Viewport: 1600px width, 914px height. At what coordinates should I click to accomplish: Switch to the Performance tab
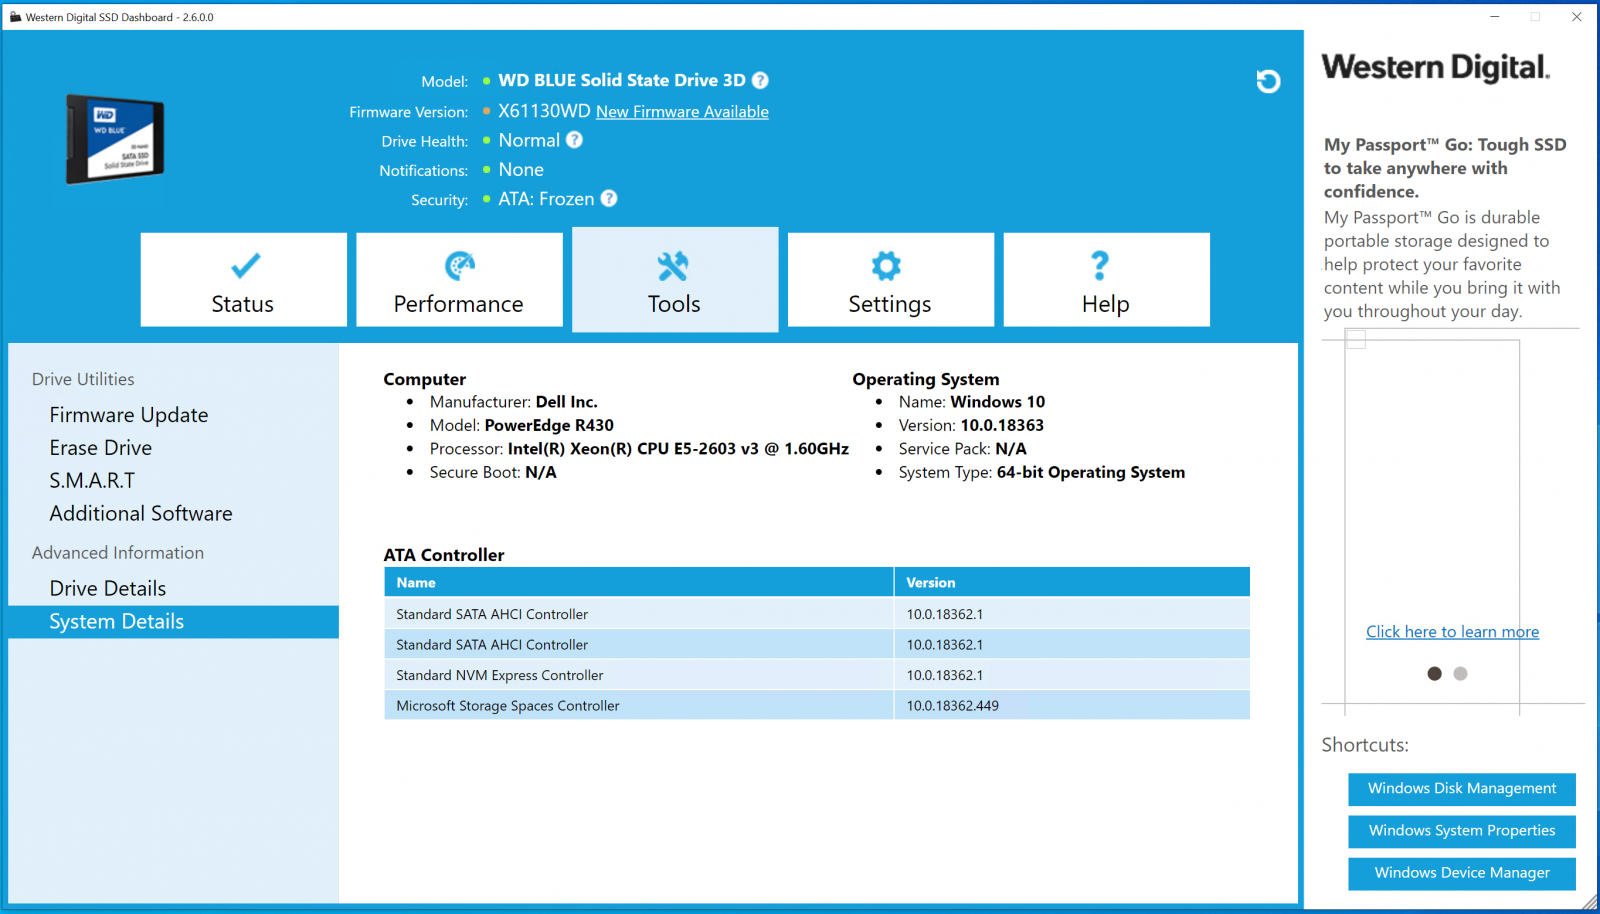click(x=459, y=280)
